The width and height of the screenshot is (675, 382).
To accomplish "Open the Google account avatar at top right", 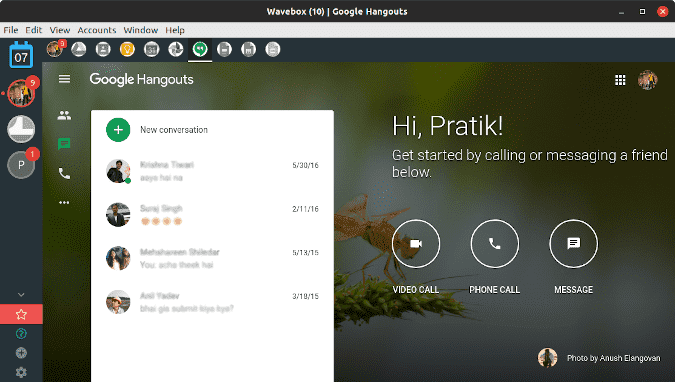I will tap(647, 80).
